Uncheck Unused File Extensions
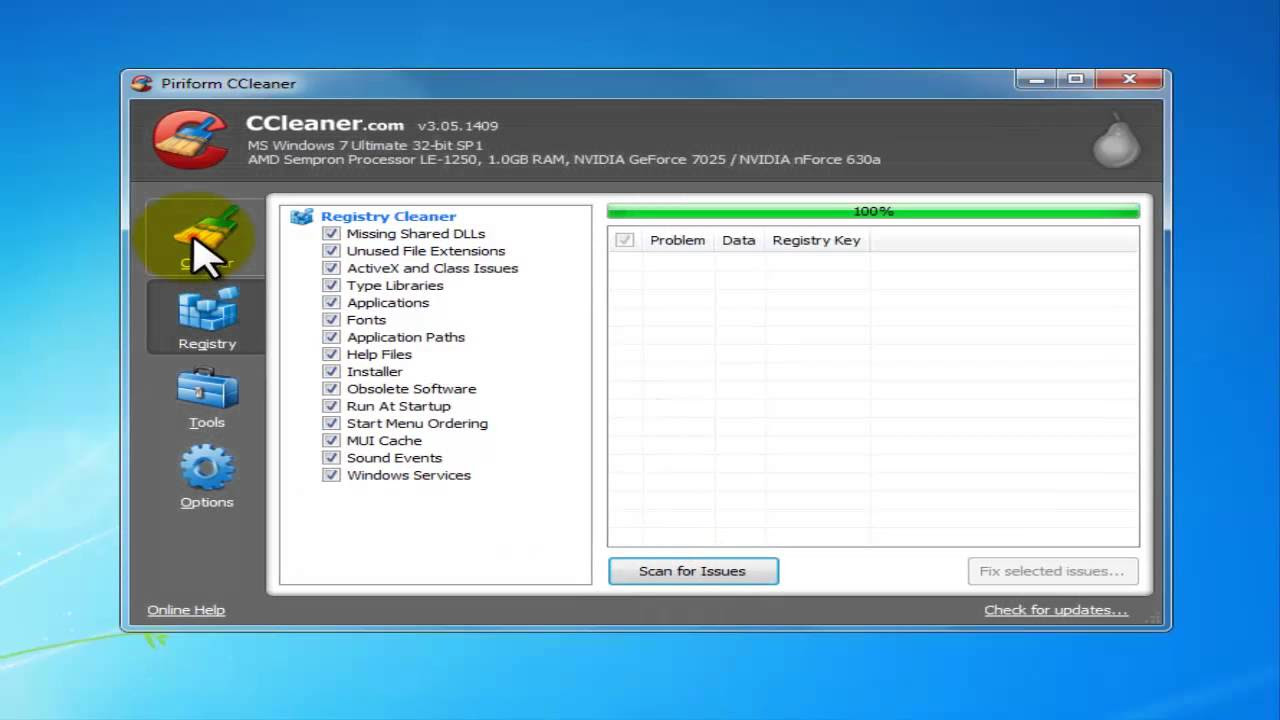The width and height of the screenshot is (1280, 720). 331,251
